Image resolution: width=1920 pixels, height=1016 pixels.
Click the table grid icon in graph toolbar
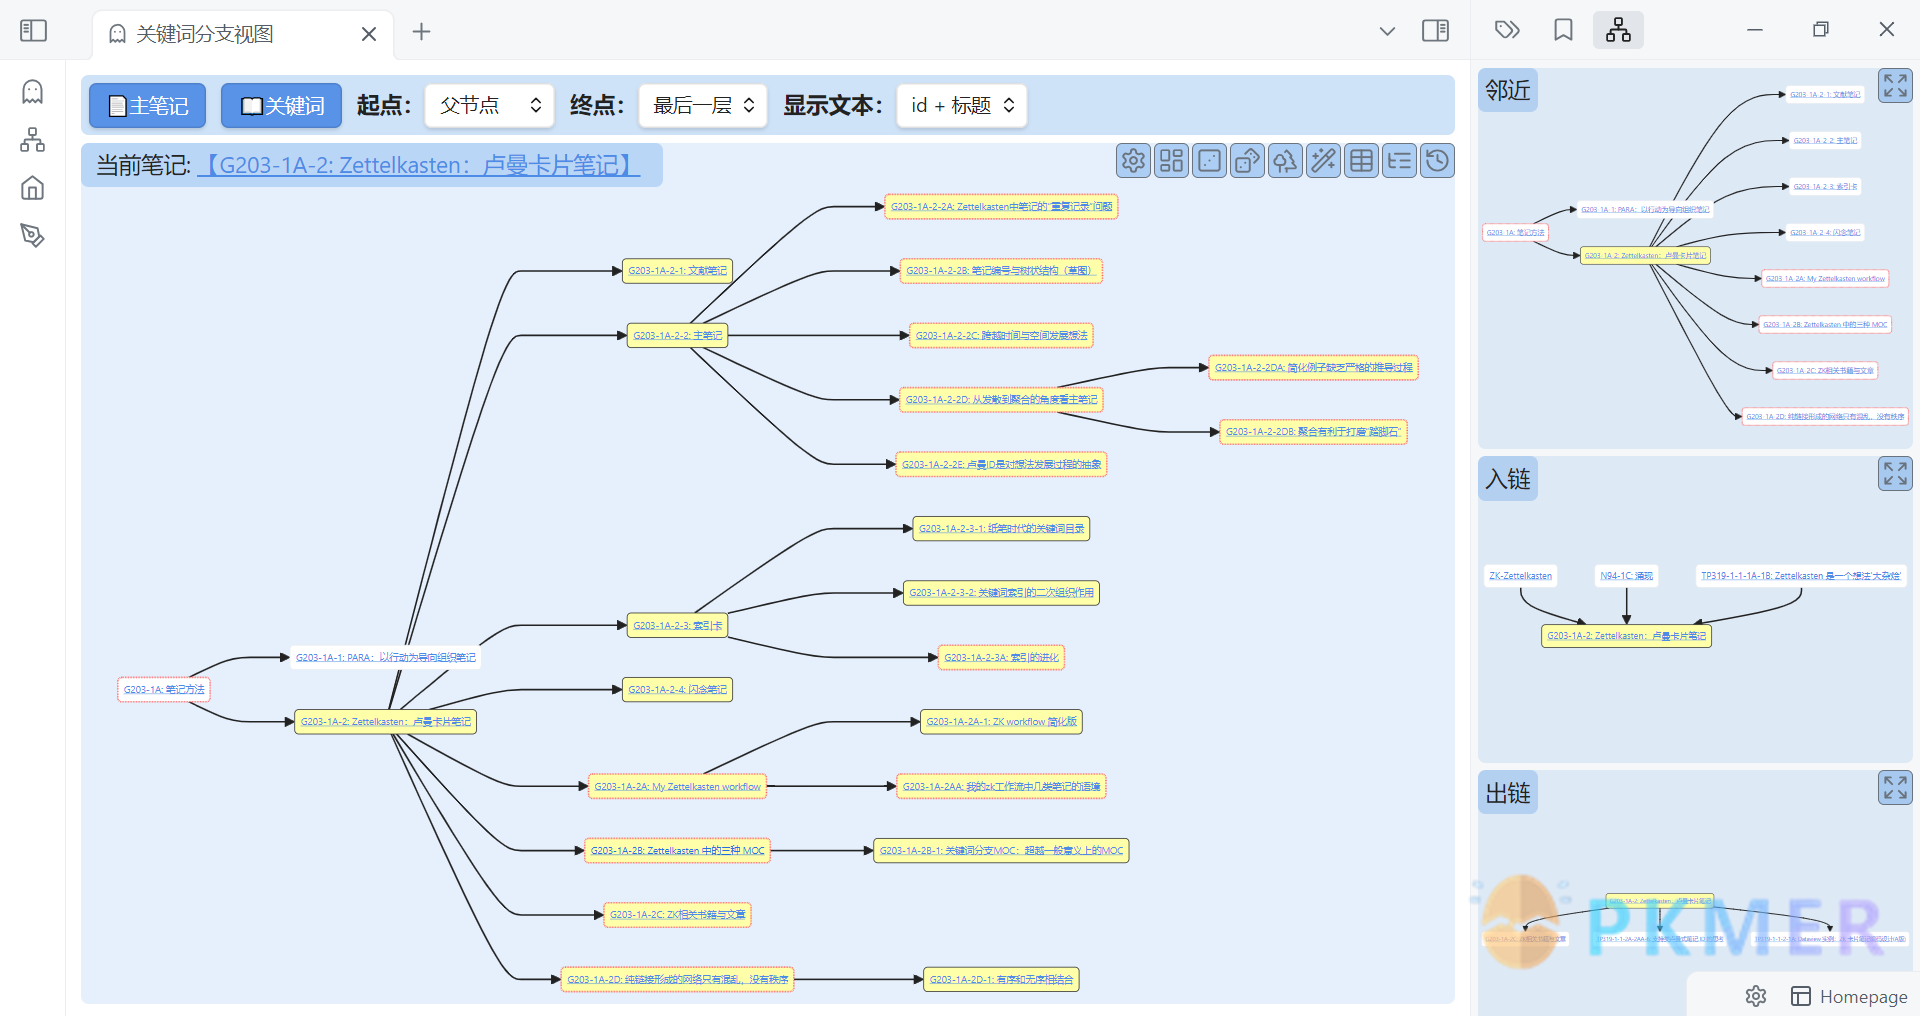(x=1361, y=161)
